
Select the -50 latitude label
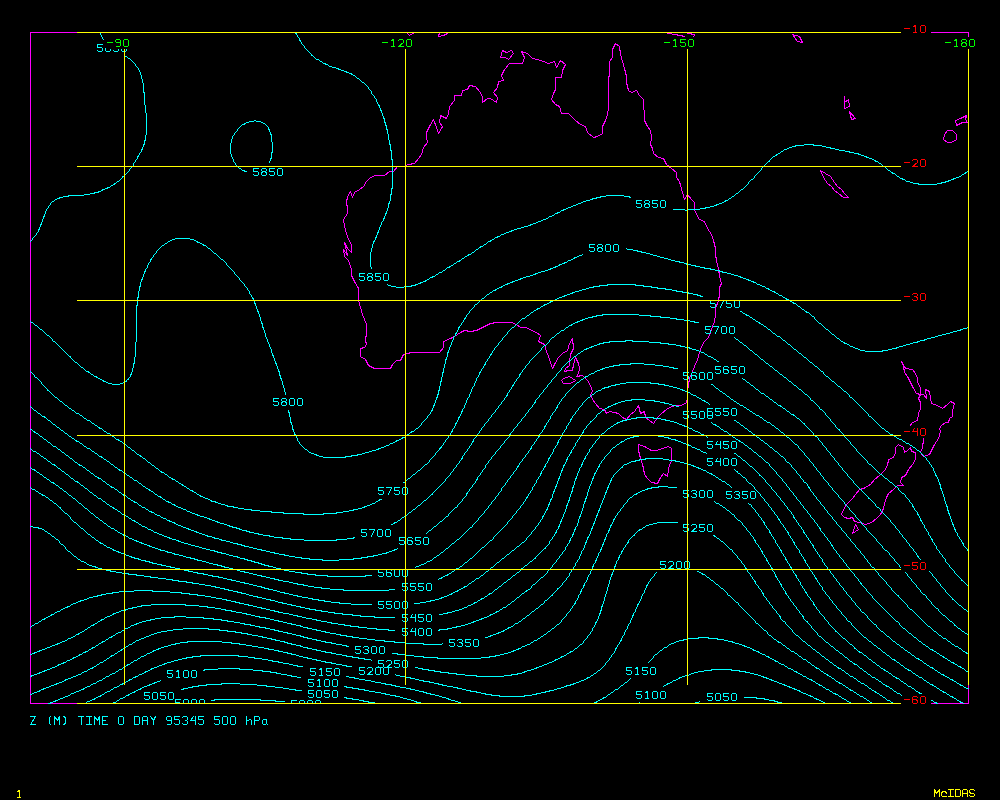914,567
